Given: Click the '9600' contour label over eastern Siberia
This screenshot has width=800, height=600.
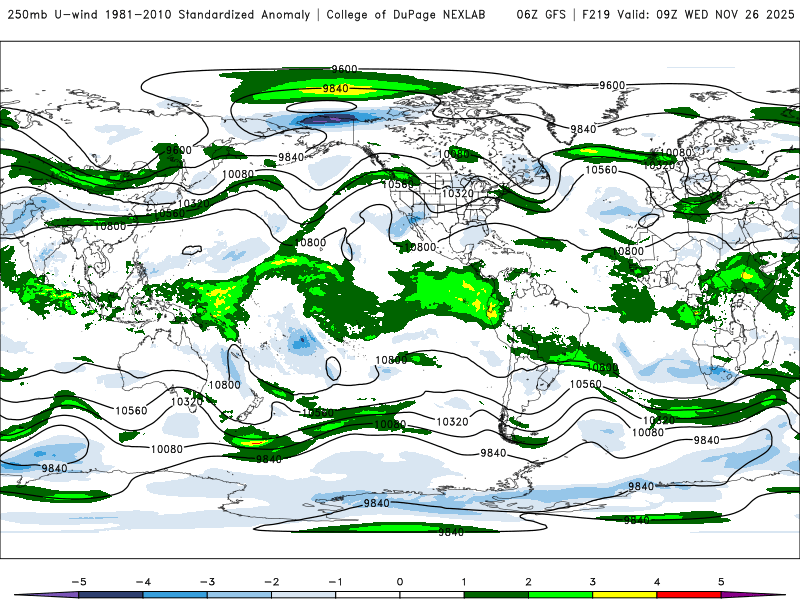Looking at the screenshot, I should tap(179, 150).
